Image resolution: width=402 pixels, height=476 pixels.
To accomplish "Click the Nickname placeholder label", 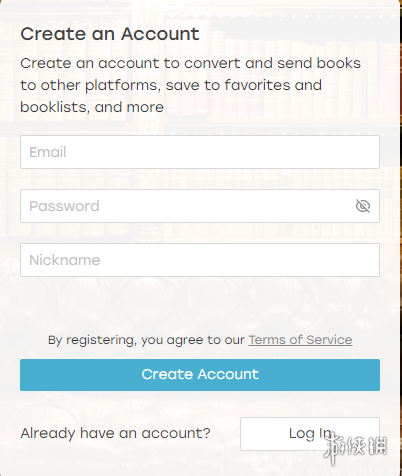I will [65, 260].
